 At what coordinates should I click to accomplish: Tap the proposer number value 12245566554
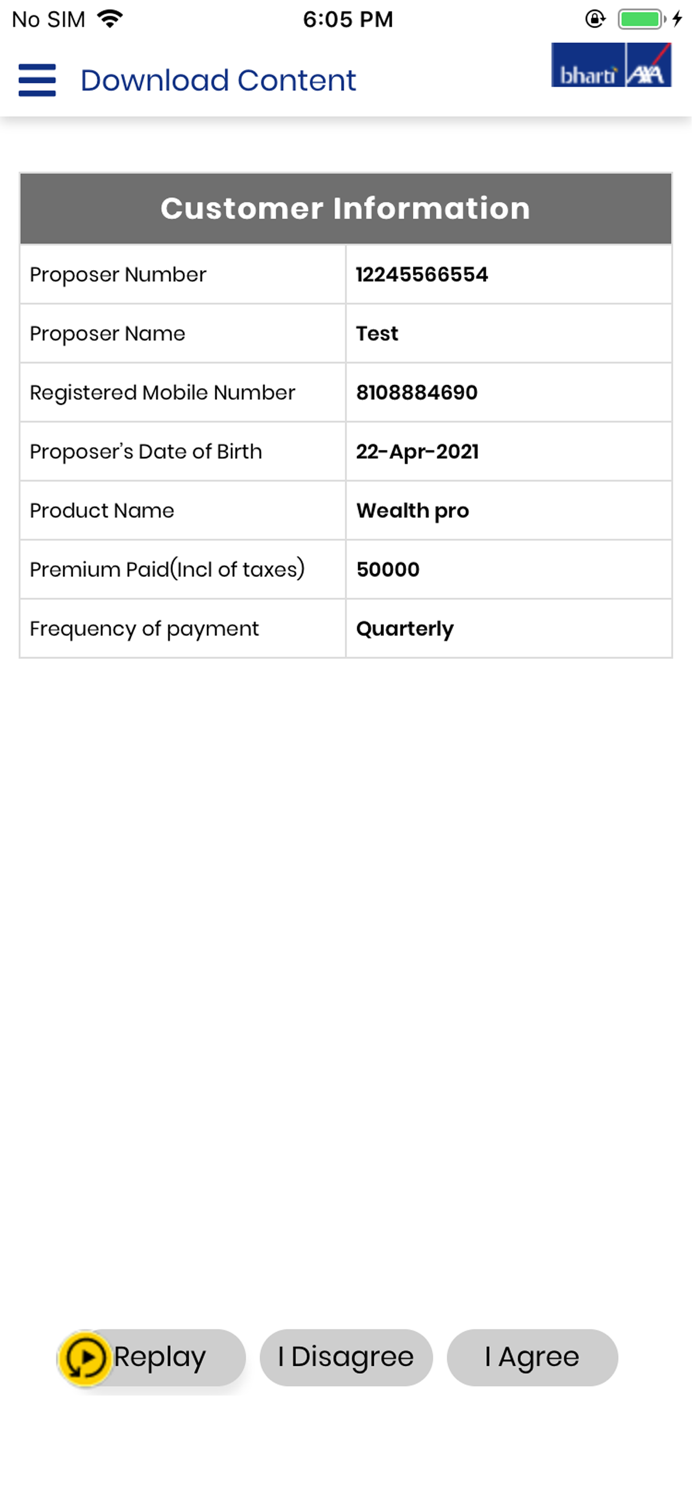(x=422, y=275)
